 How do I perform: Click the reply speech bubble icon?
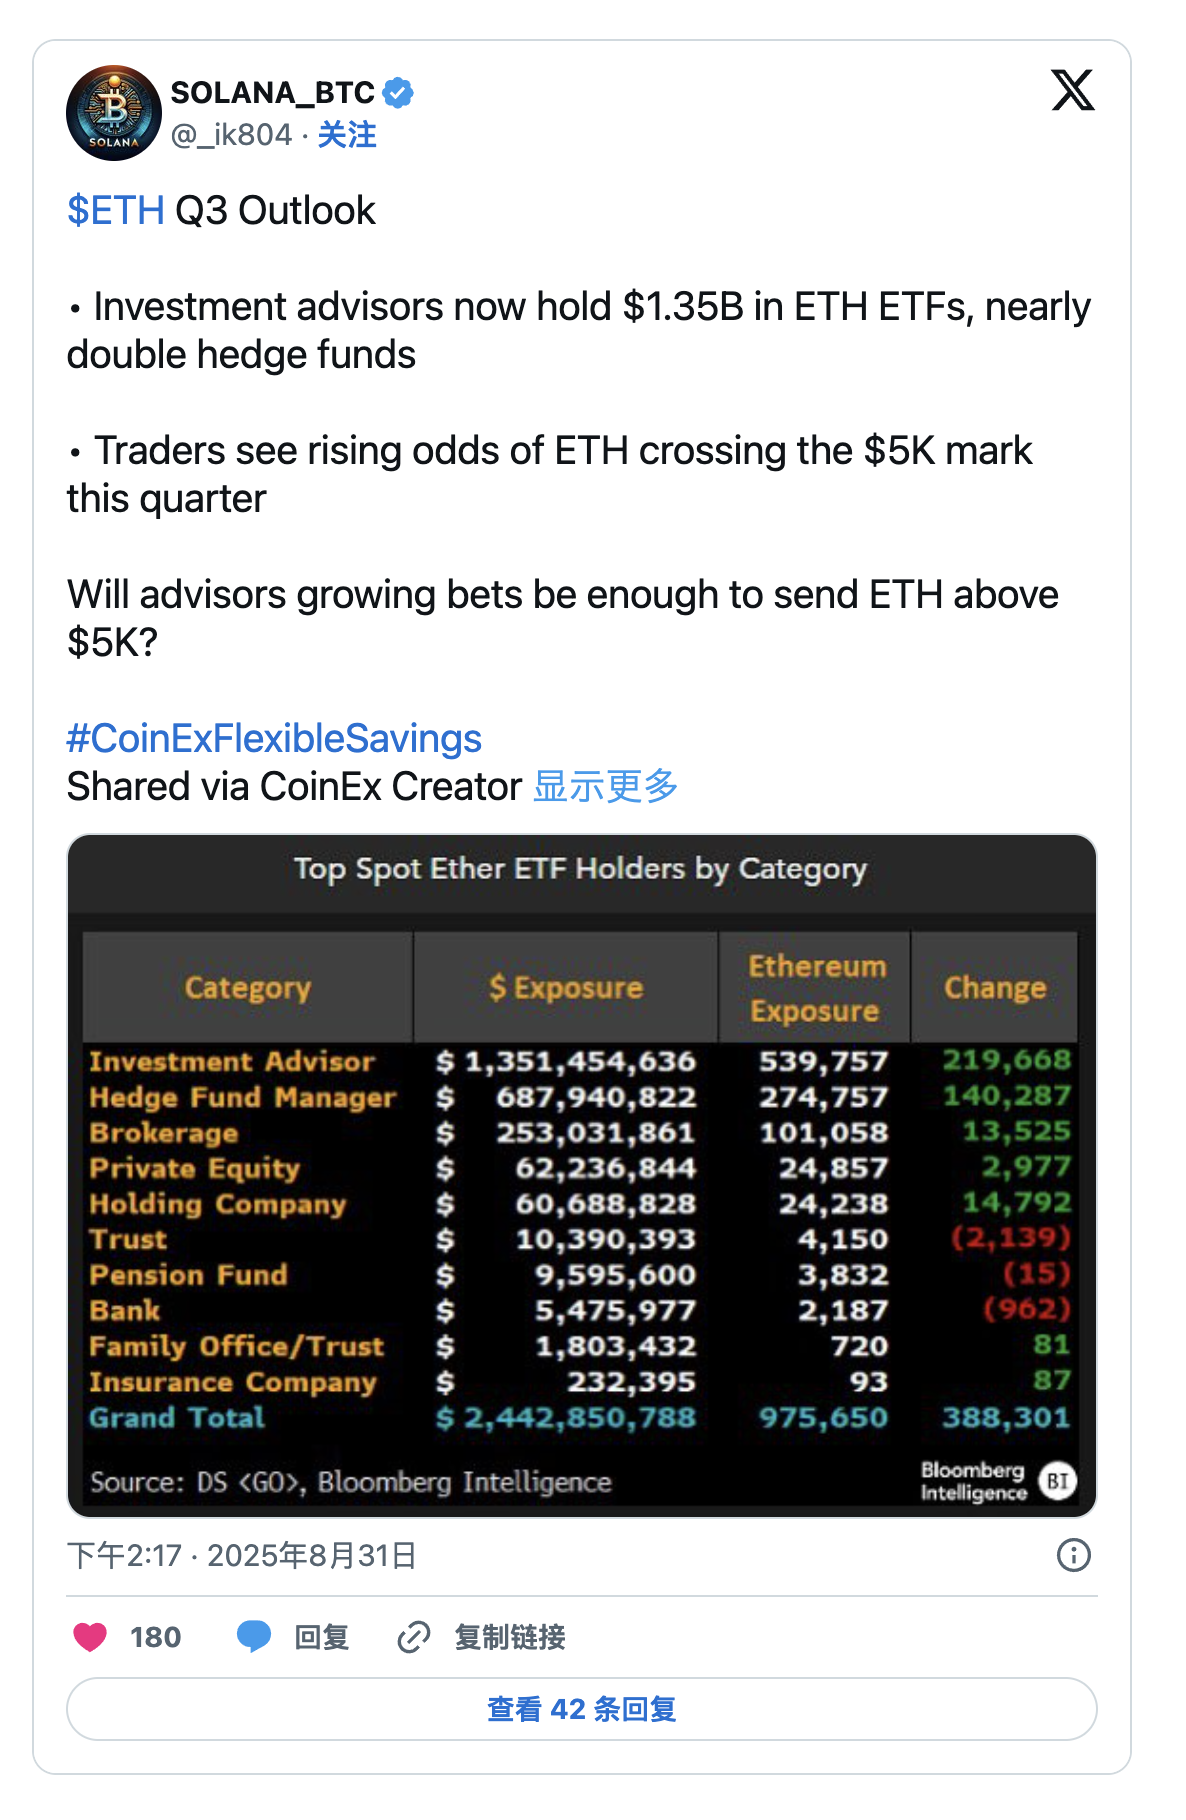click(254, 1637)
